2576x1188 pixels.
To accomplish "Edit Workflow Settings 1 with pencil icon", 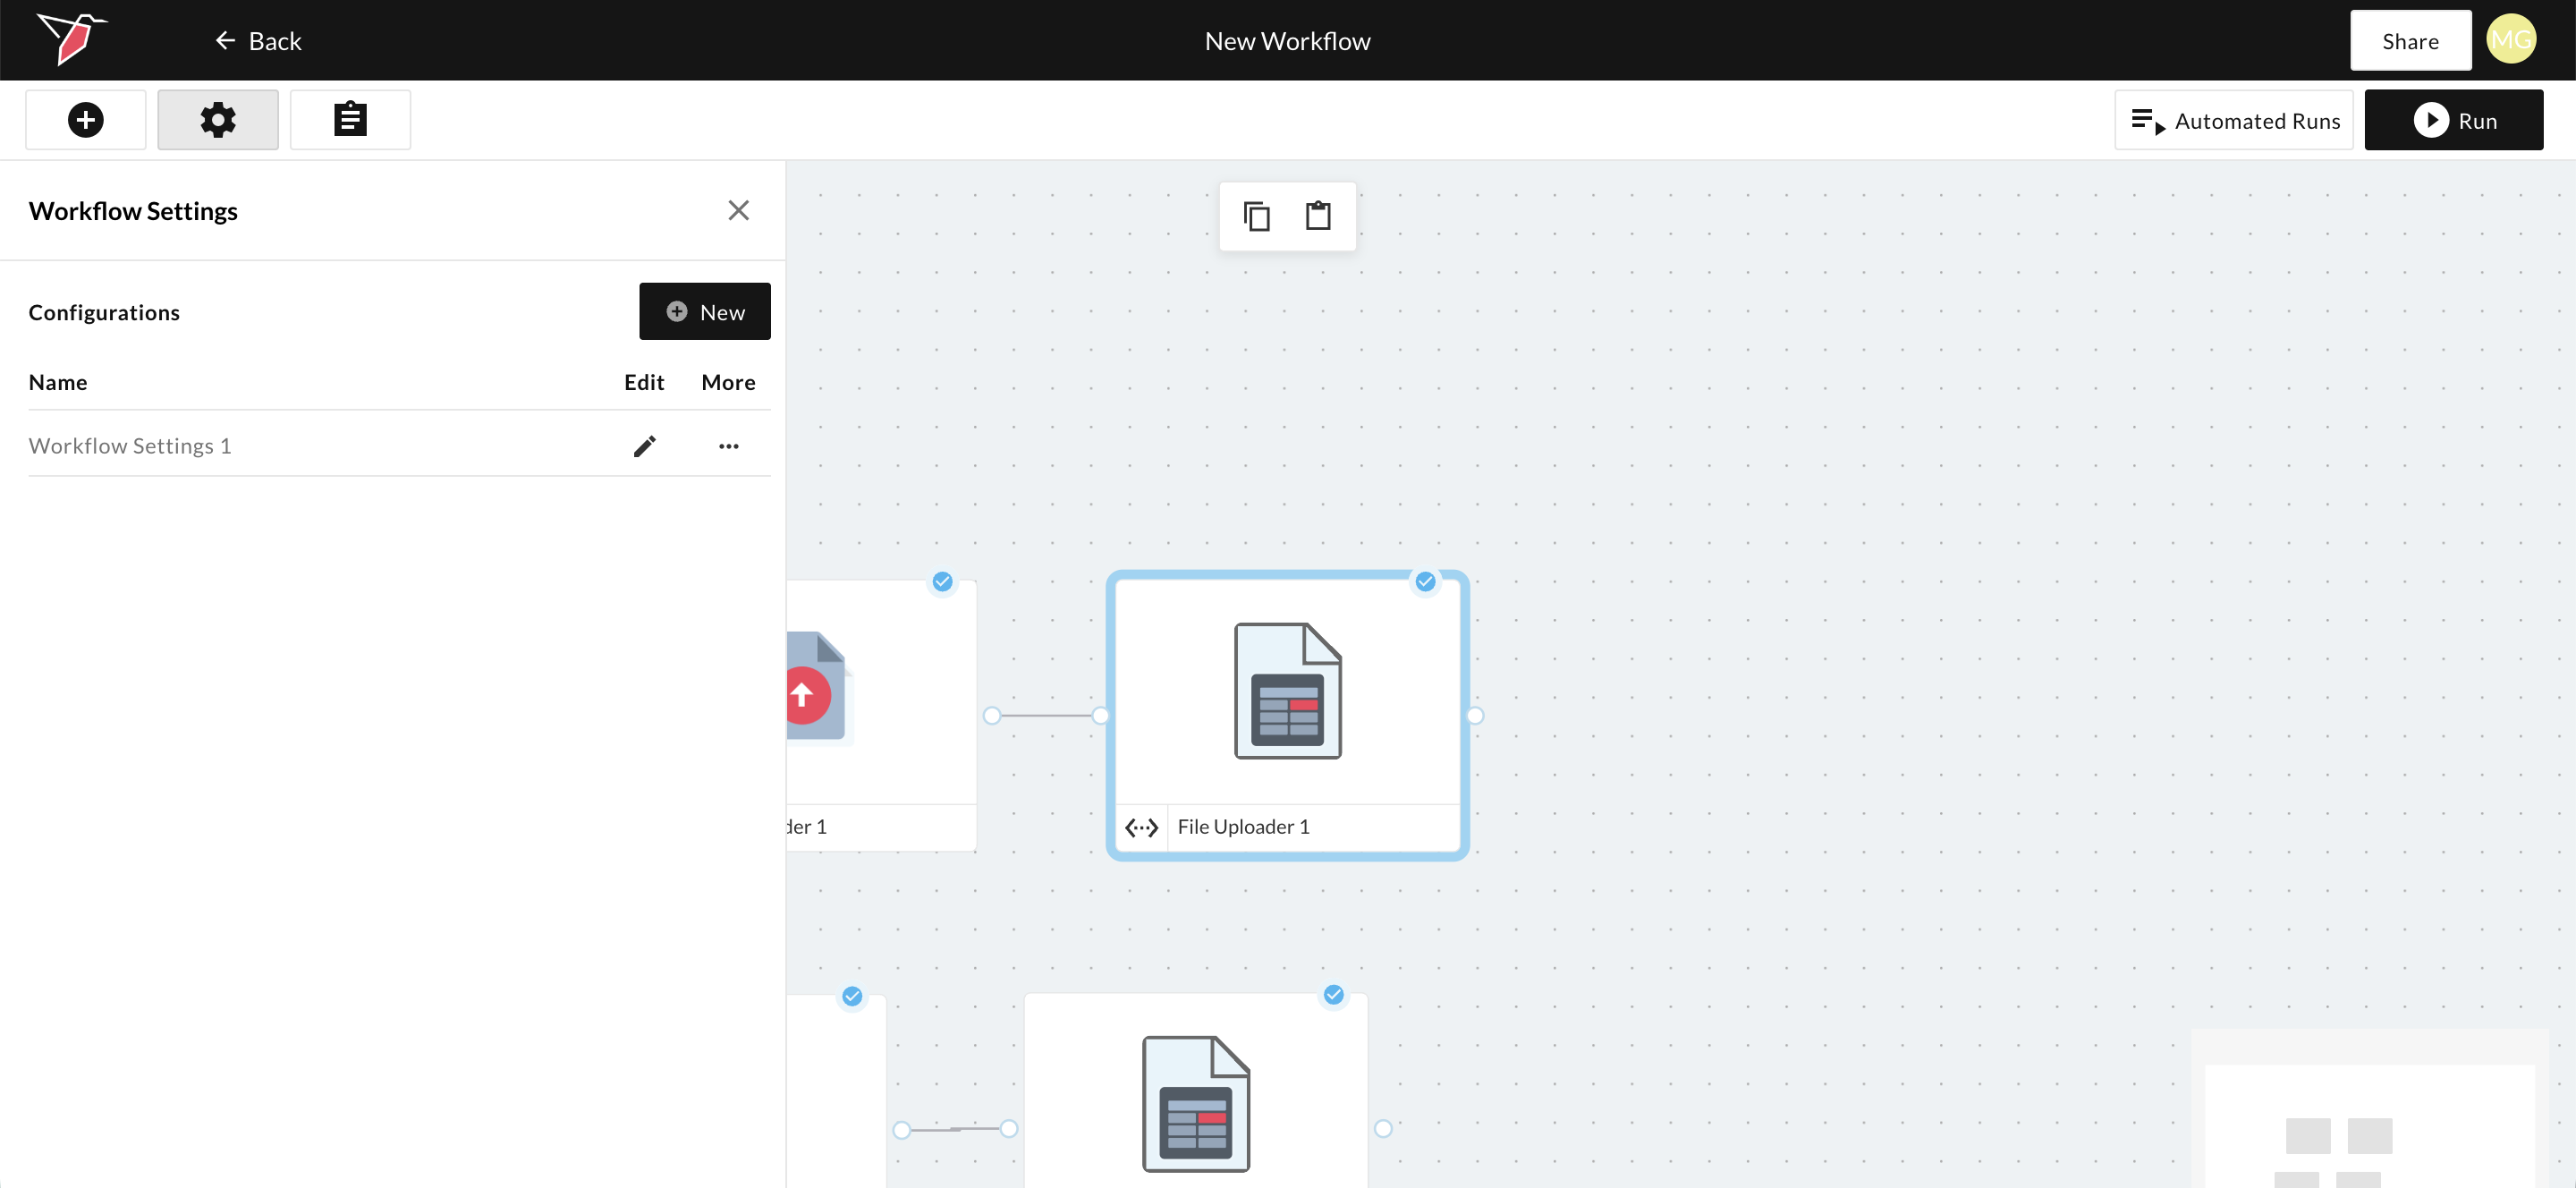I will pos(644,446).
